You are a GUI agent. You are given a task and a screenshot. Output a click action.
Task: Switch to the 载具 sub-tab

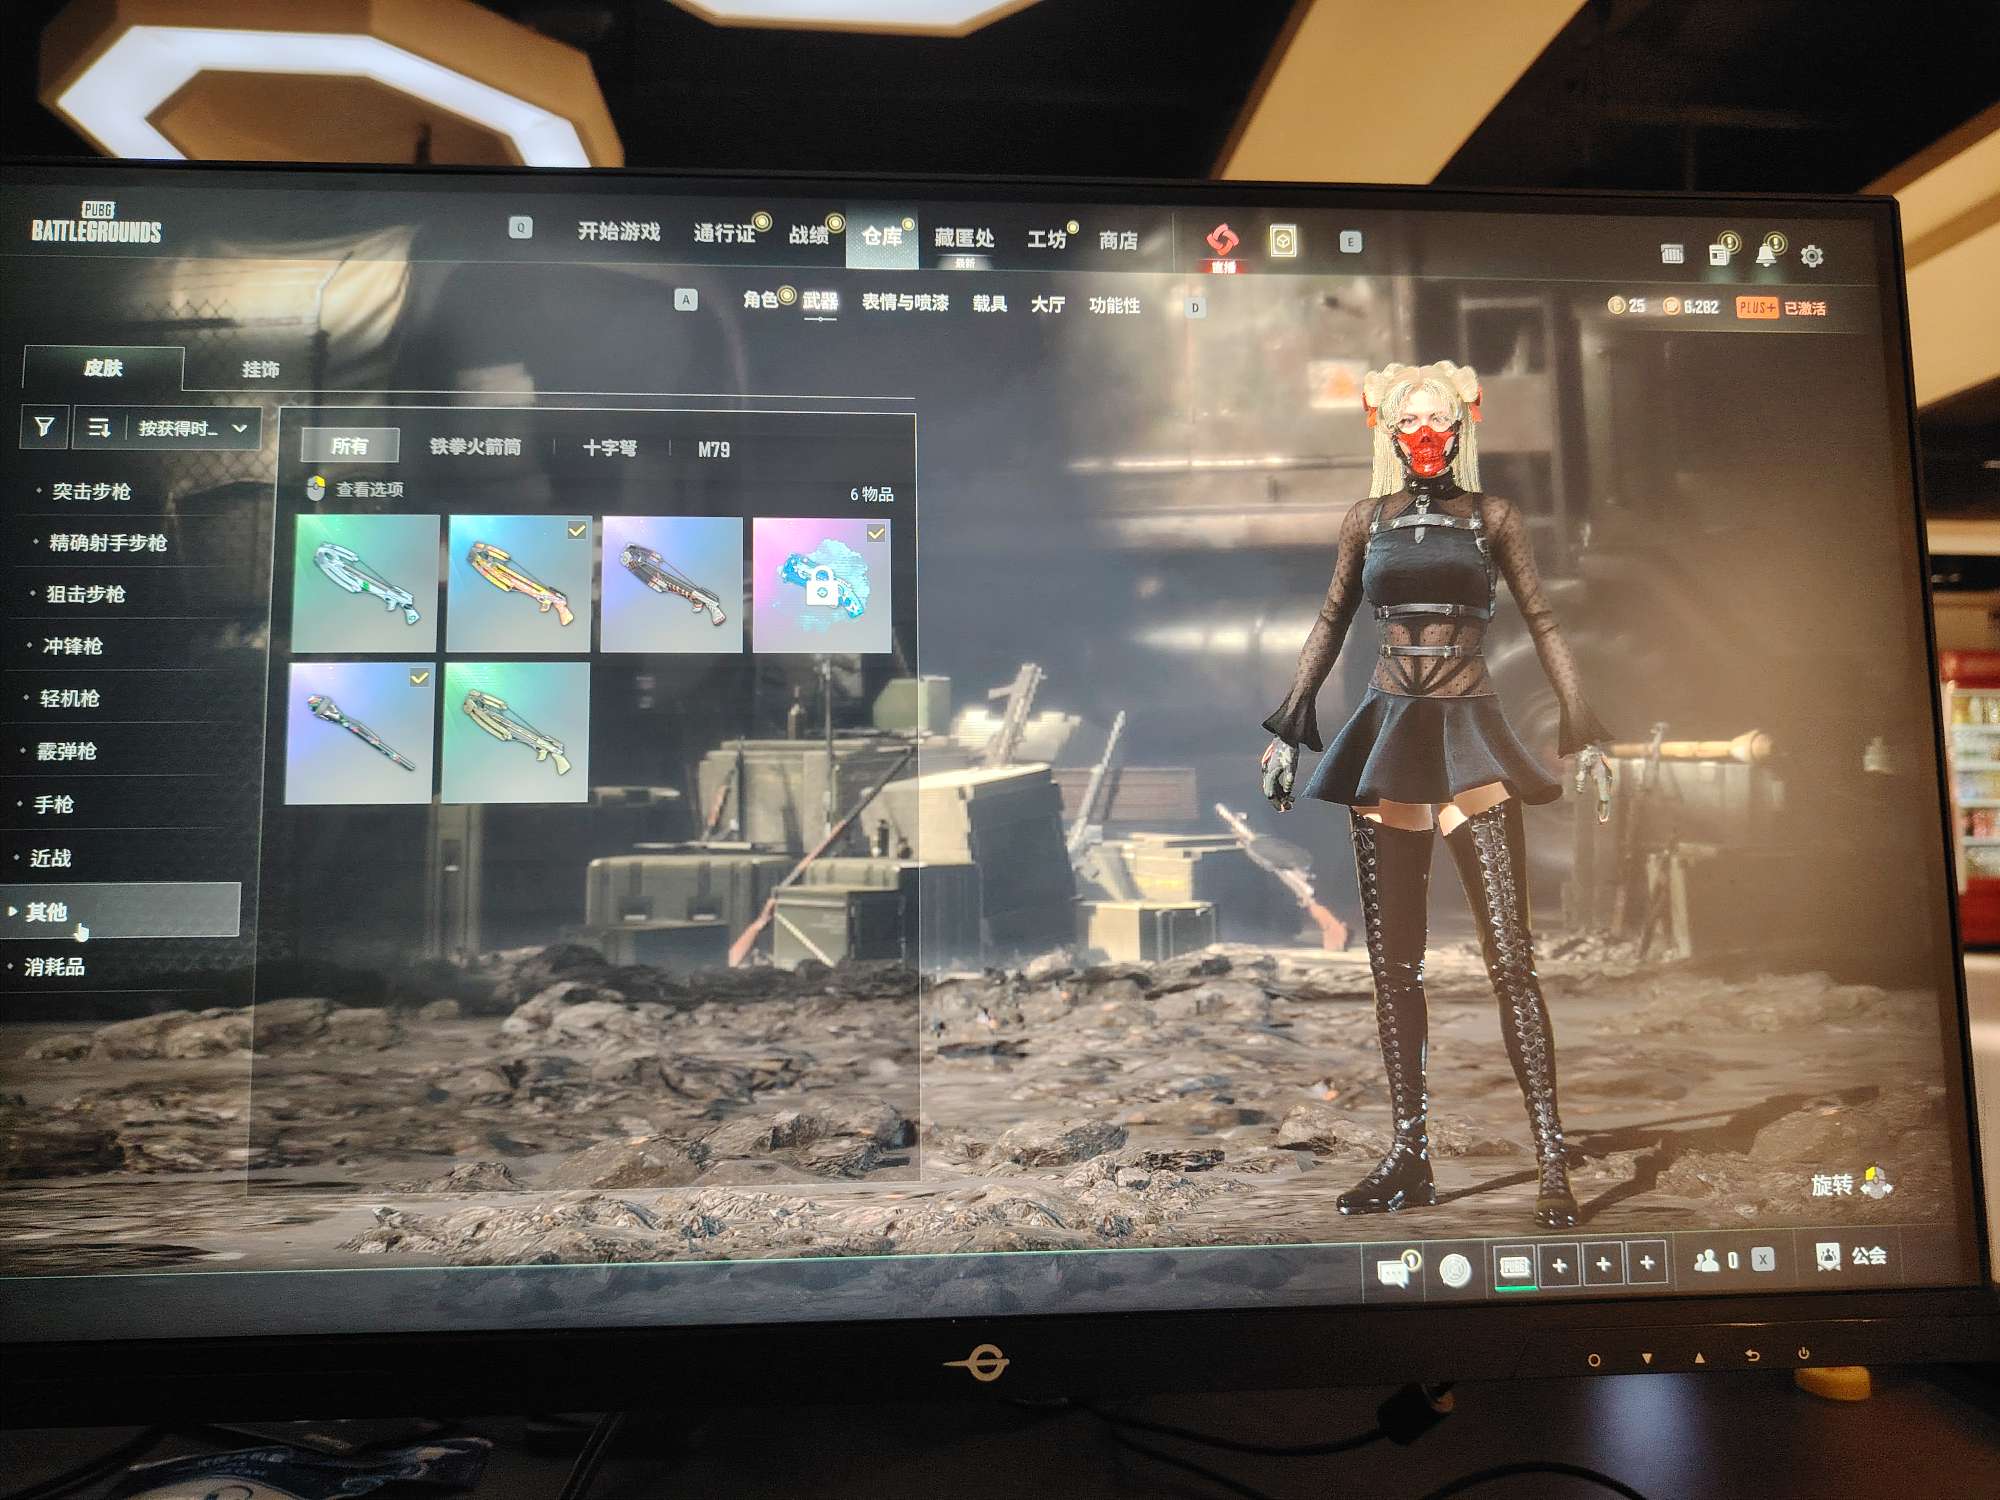(x=990, y=303)
